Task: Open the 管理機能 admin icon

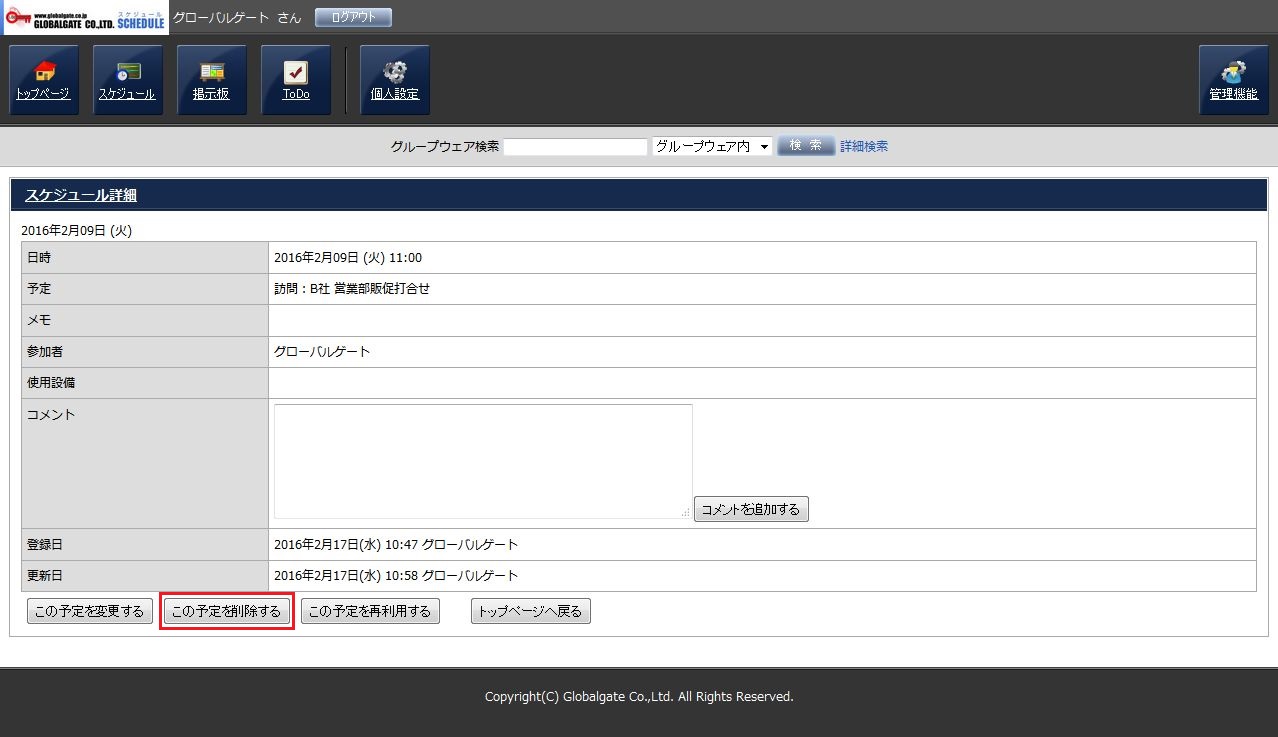Action: 1233,80
